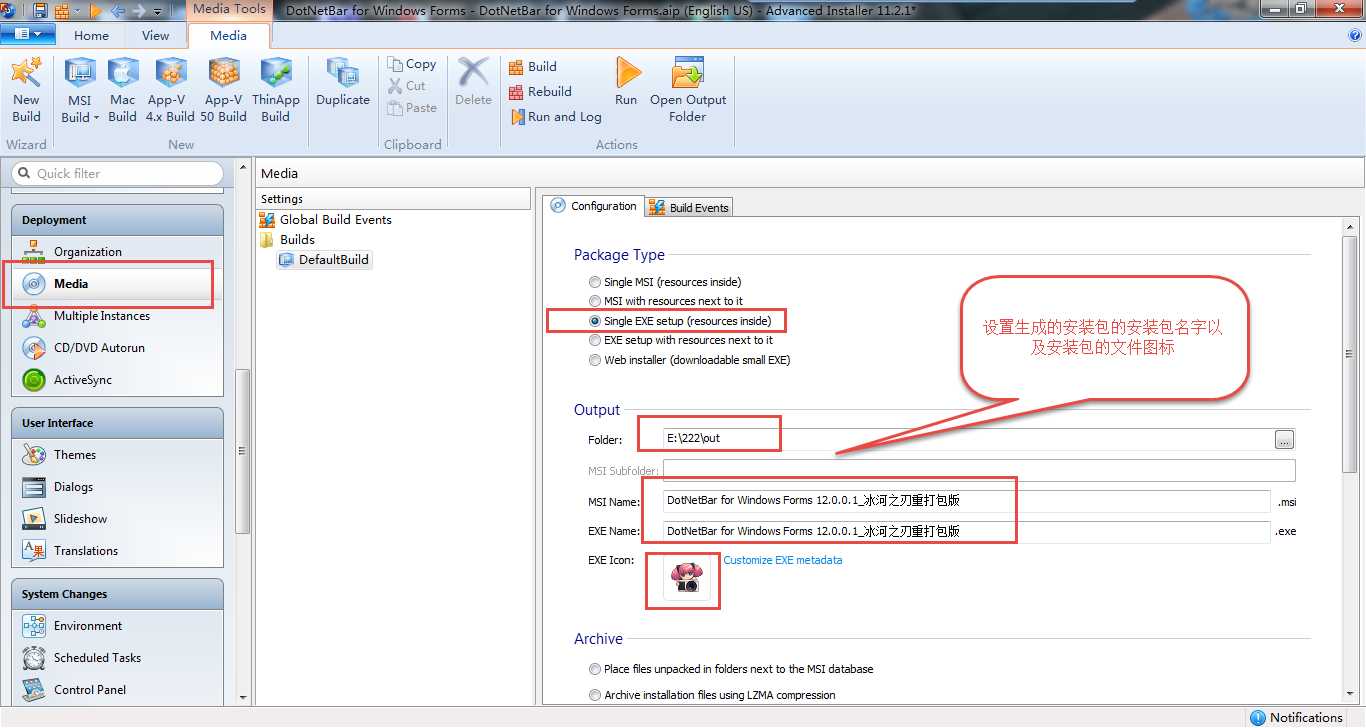
Task: Collapse the System Changes section header
Action: click(x=117, y=594)
